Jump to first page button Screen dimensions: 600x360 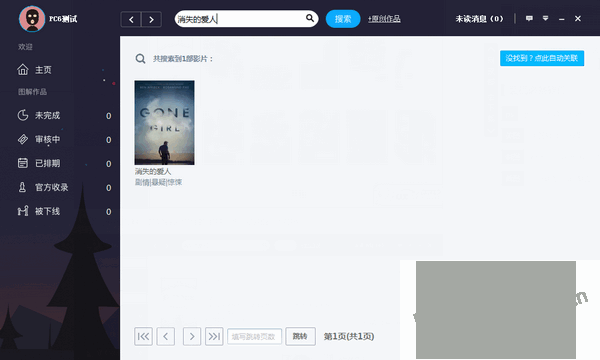[x=143, y=336]
